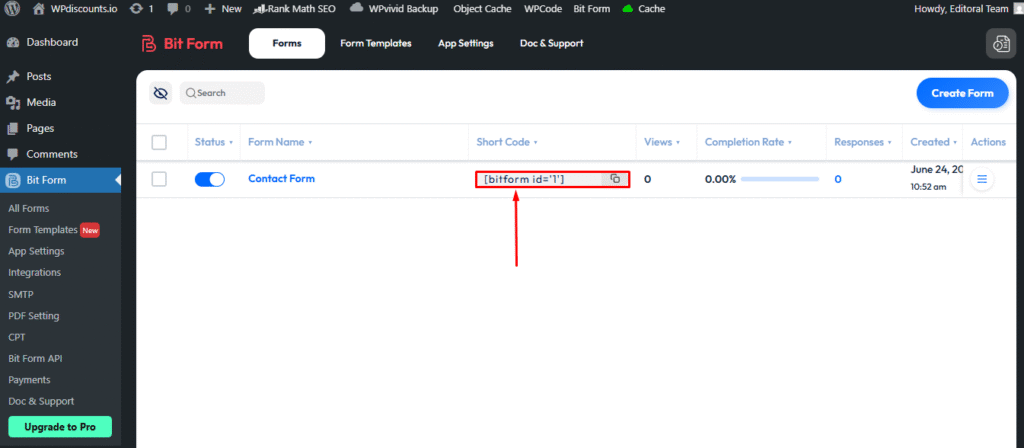This screenshot has height=448, width=1024.
Task: Open Bit Form API in sidebar submenu
Action: 35,359
